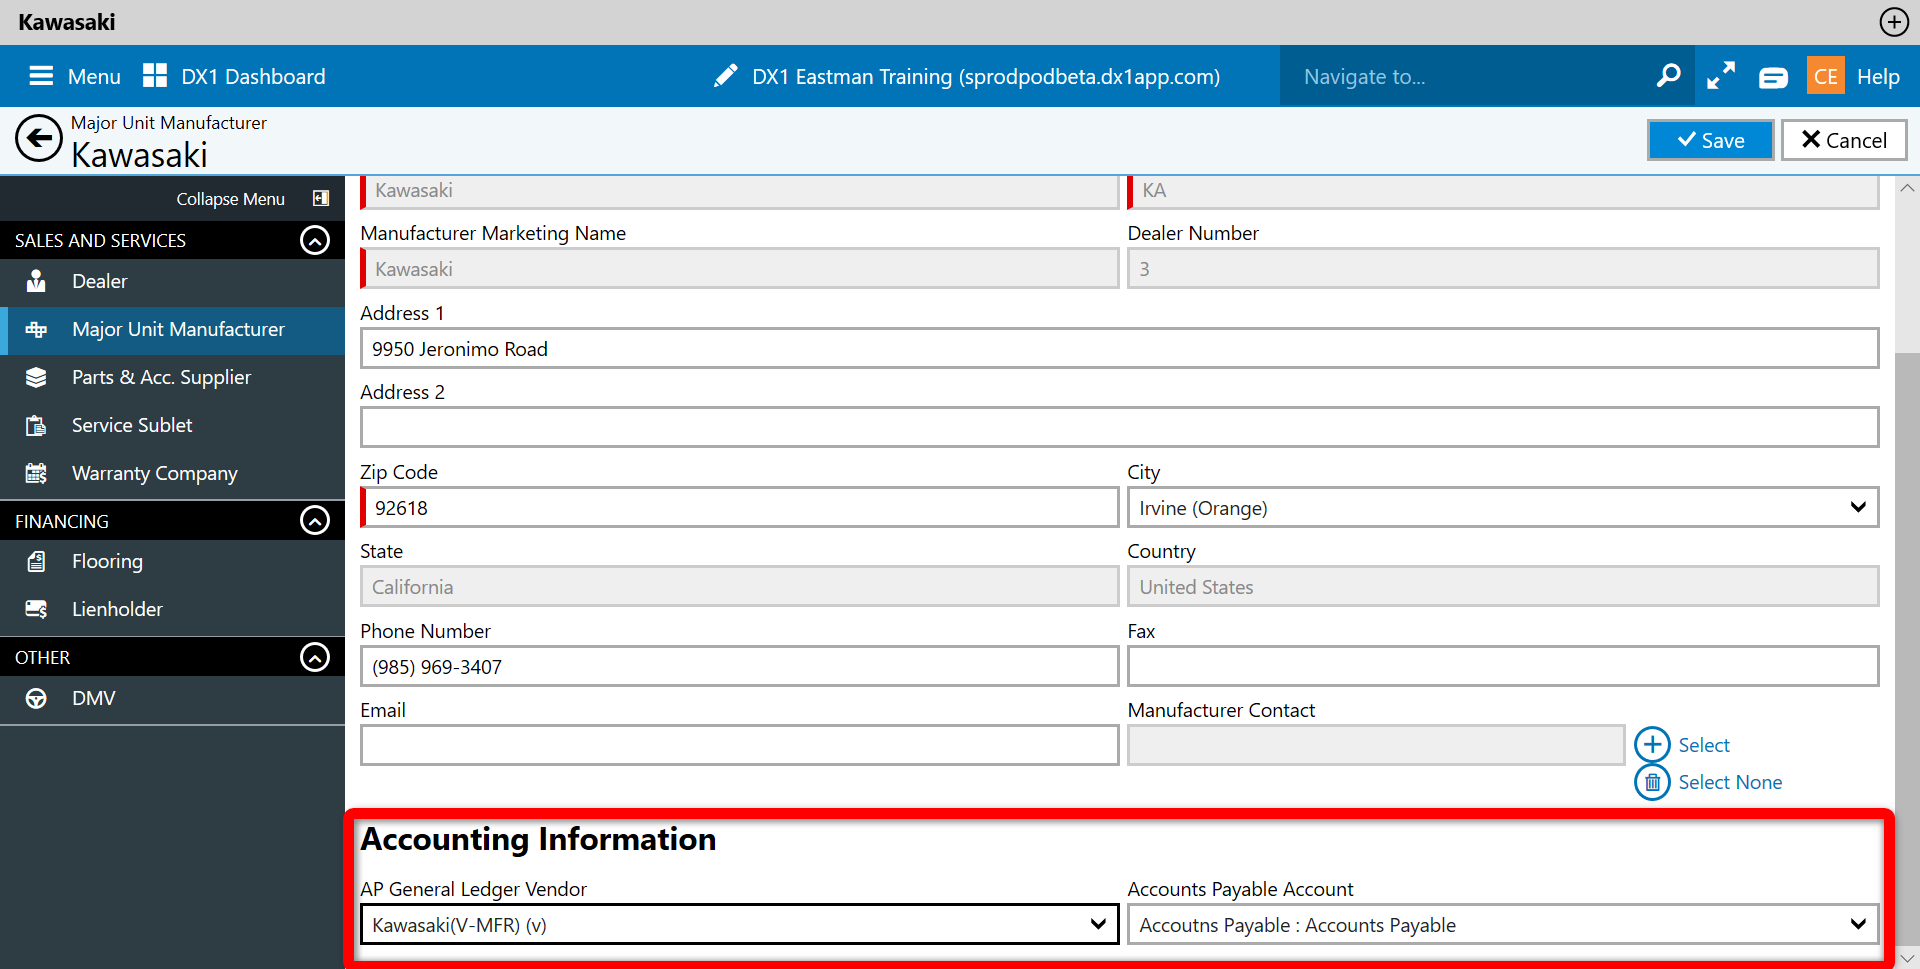Click the scrollbar down arrow
This screenshot has height=969, width=1920.
1907,958
